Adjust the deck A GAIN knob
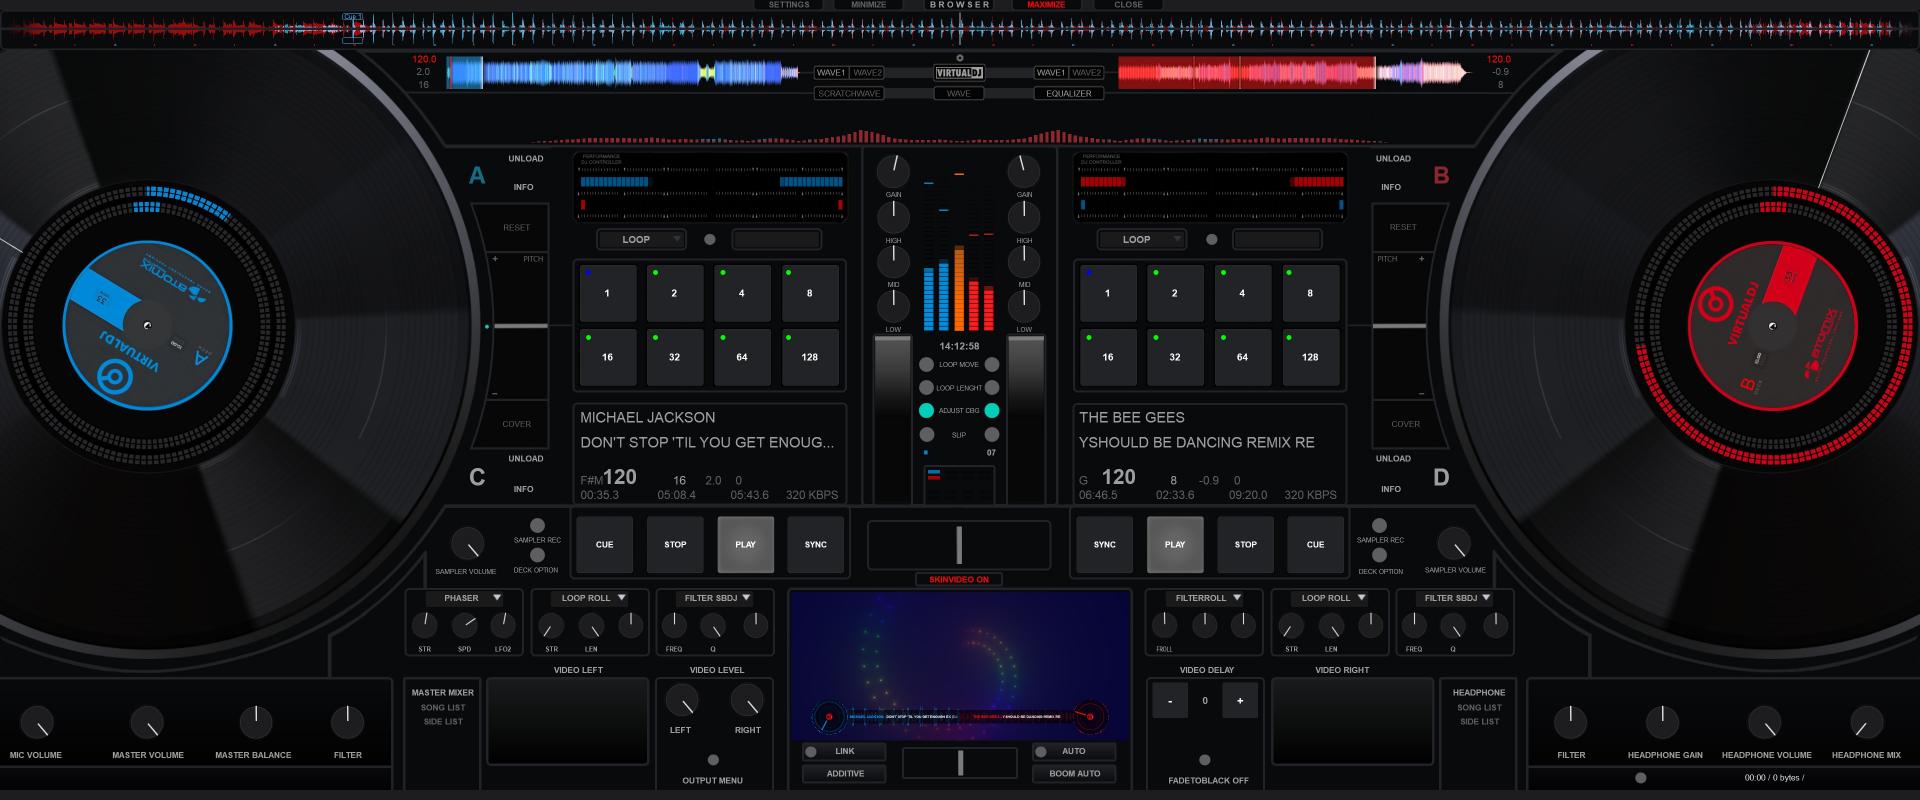Viewport: 1920px width, 800px height. point(893,171)
